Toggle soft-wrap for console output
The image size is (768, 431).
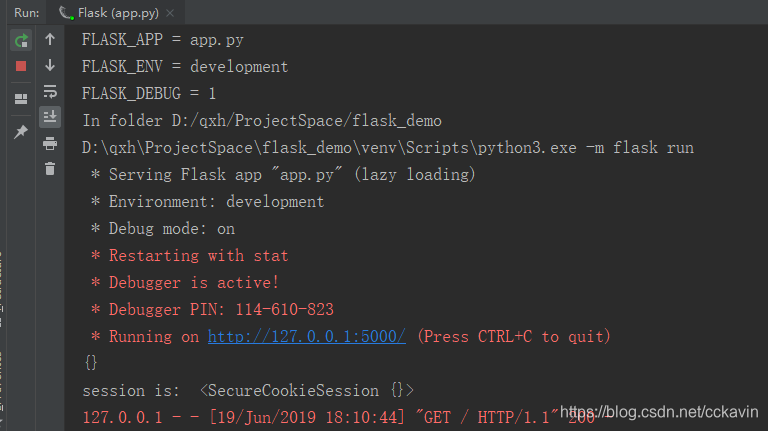click(x=50, y=92)
